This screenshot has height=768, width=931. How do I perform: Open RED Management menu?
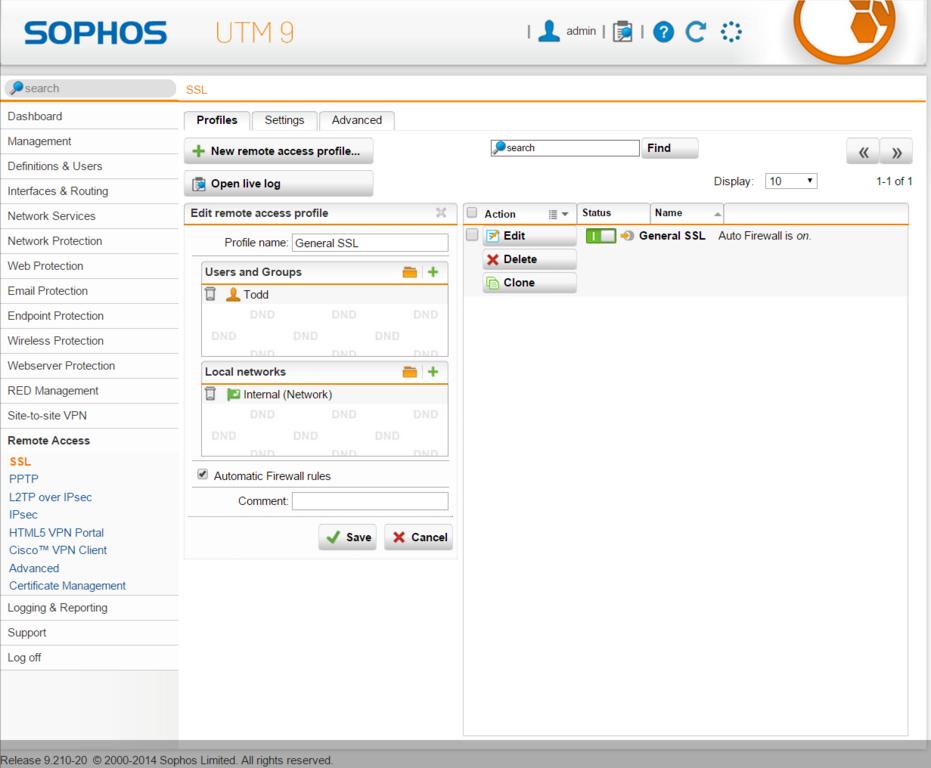89,391
